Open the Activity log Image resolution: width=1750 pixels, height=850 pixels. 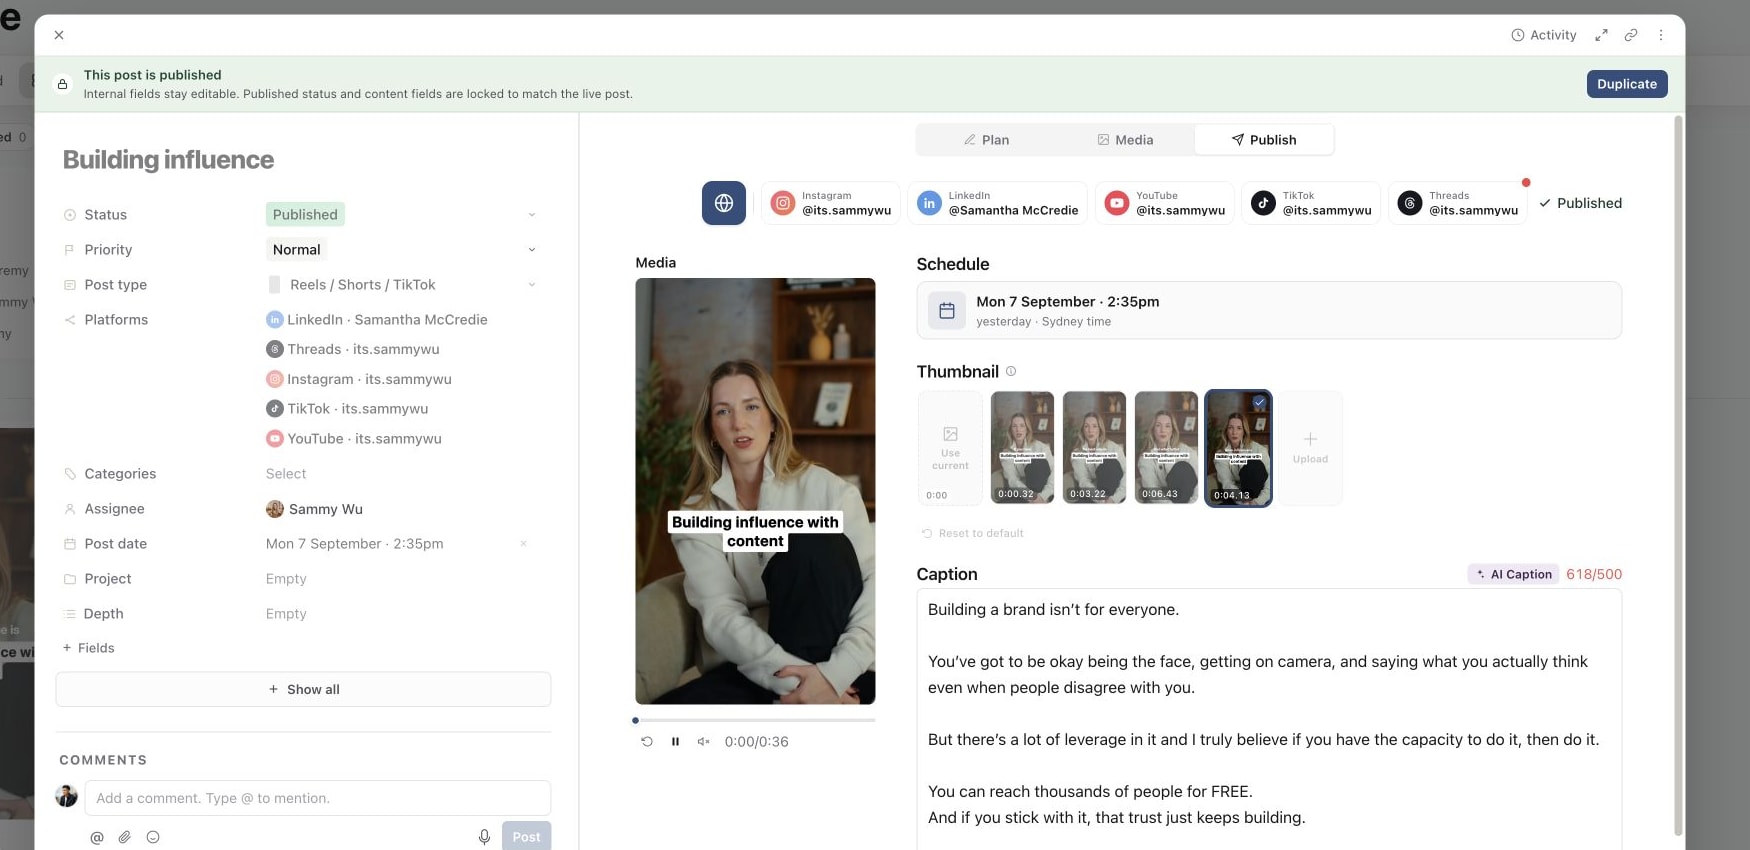tap(1543, 35)
